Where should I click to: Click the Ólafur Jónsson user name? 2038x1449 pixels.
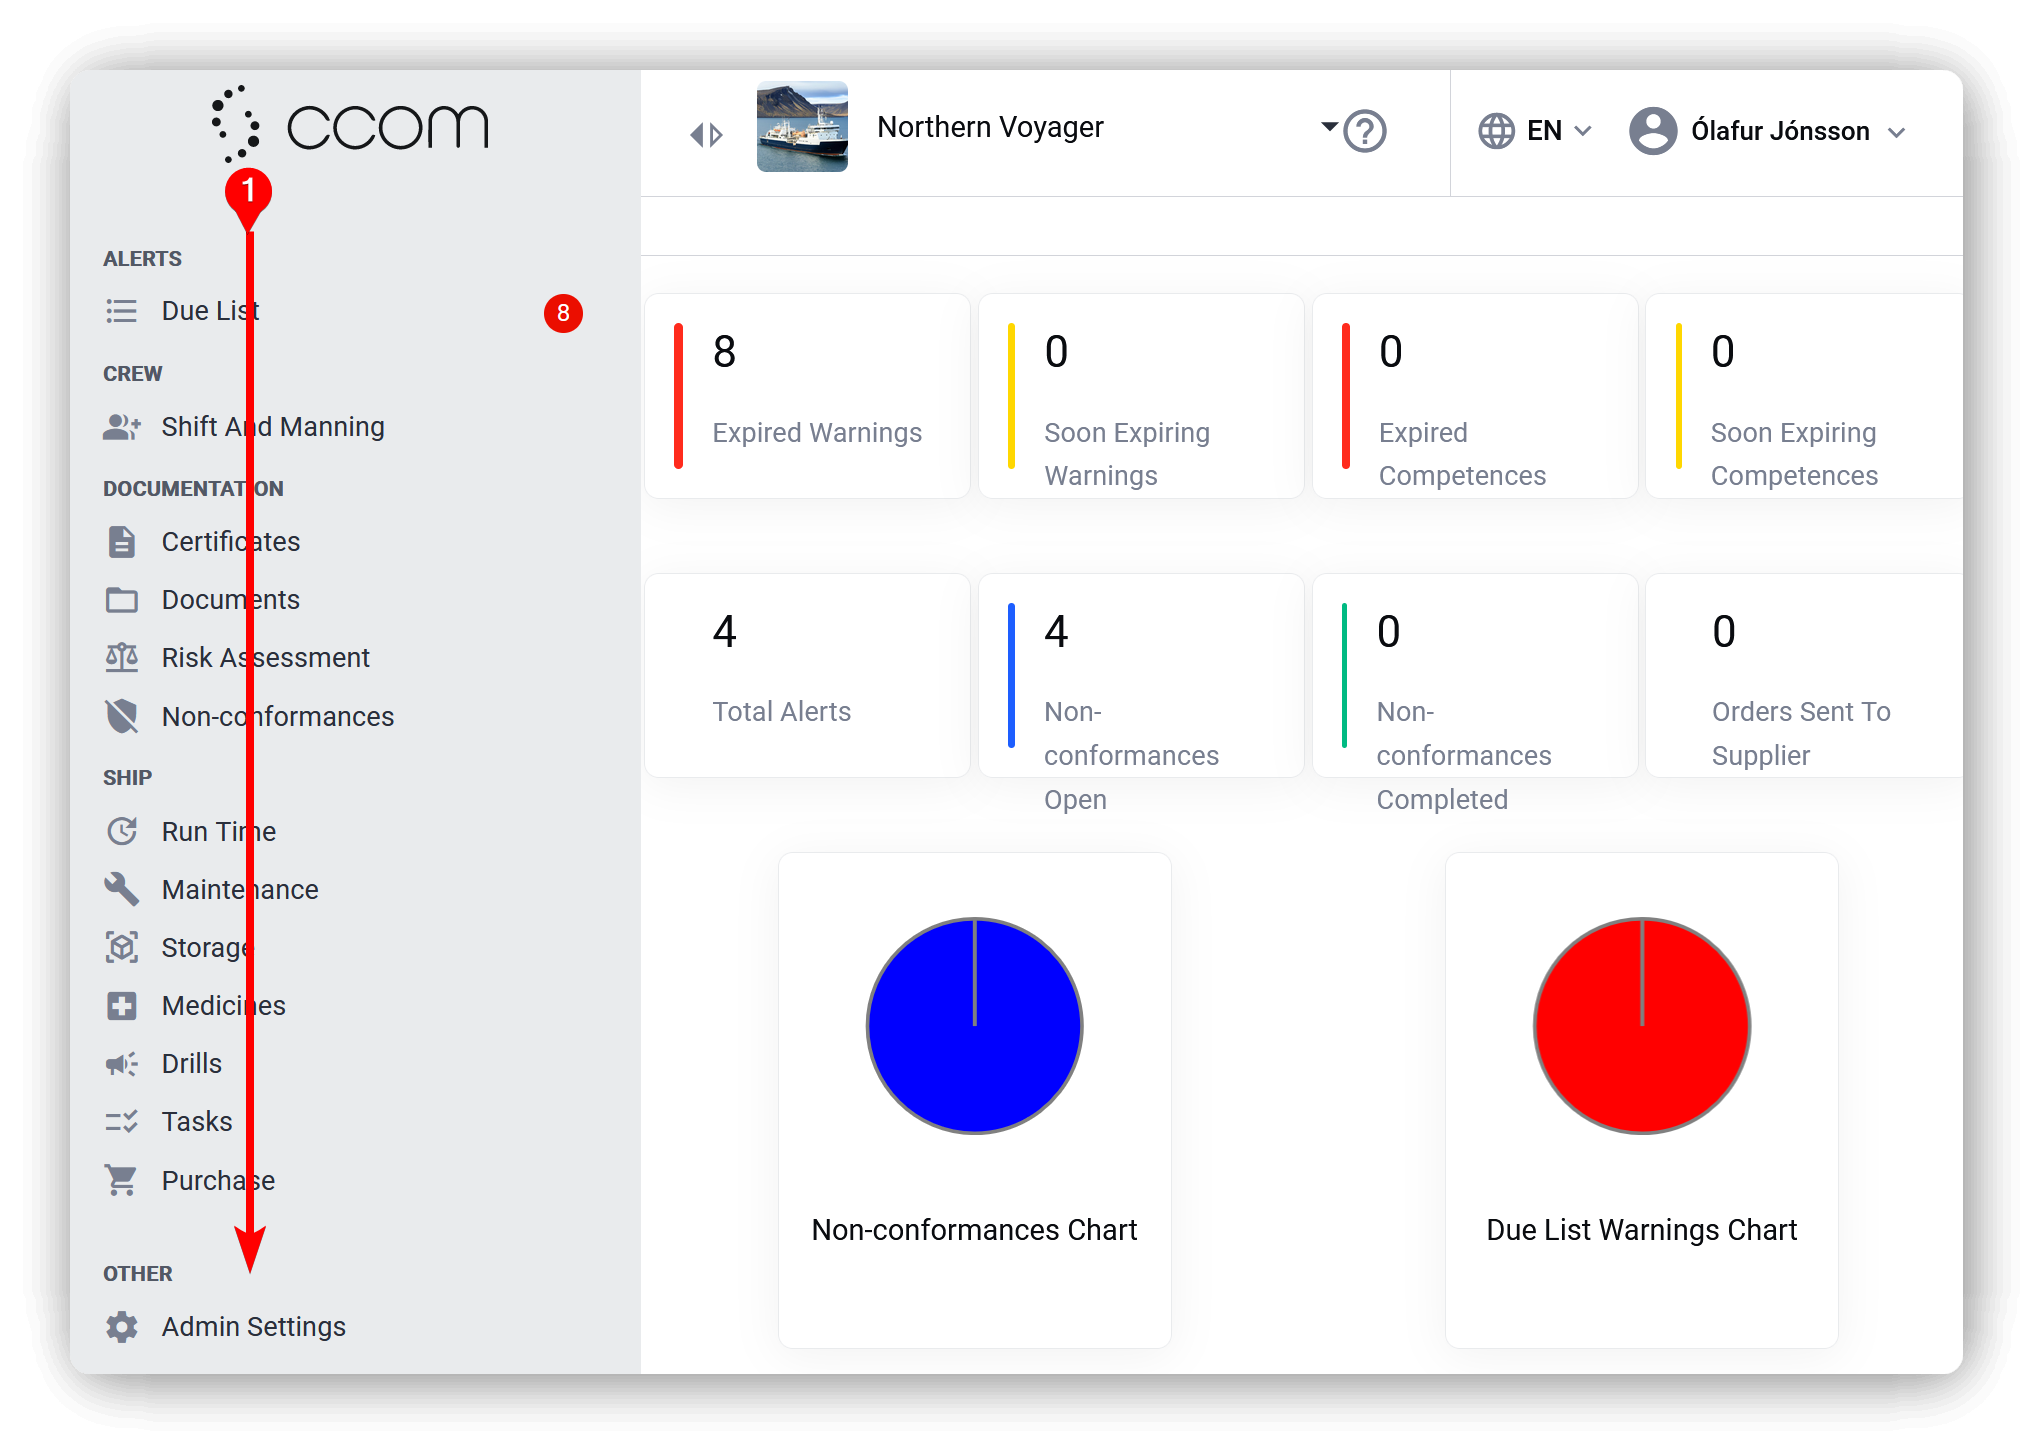tap(1780, 131)
